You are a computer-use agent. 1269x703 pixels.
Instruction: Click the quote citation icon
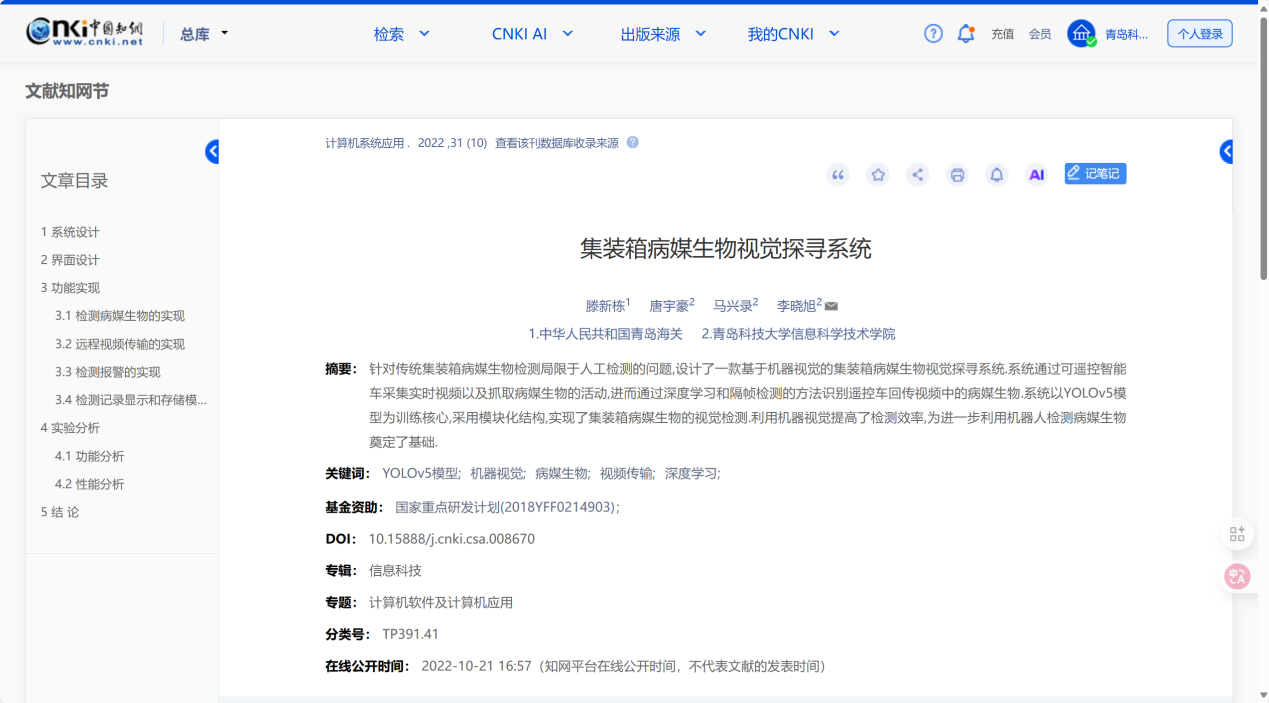[x=838, y=175]
